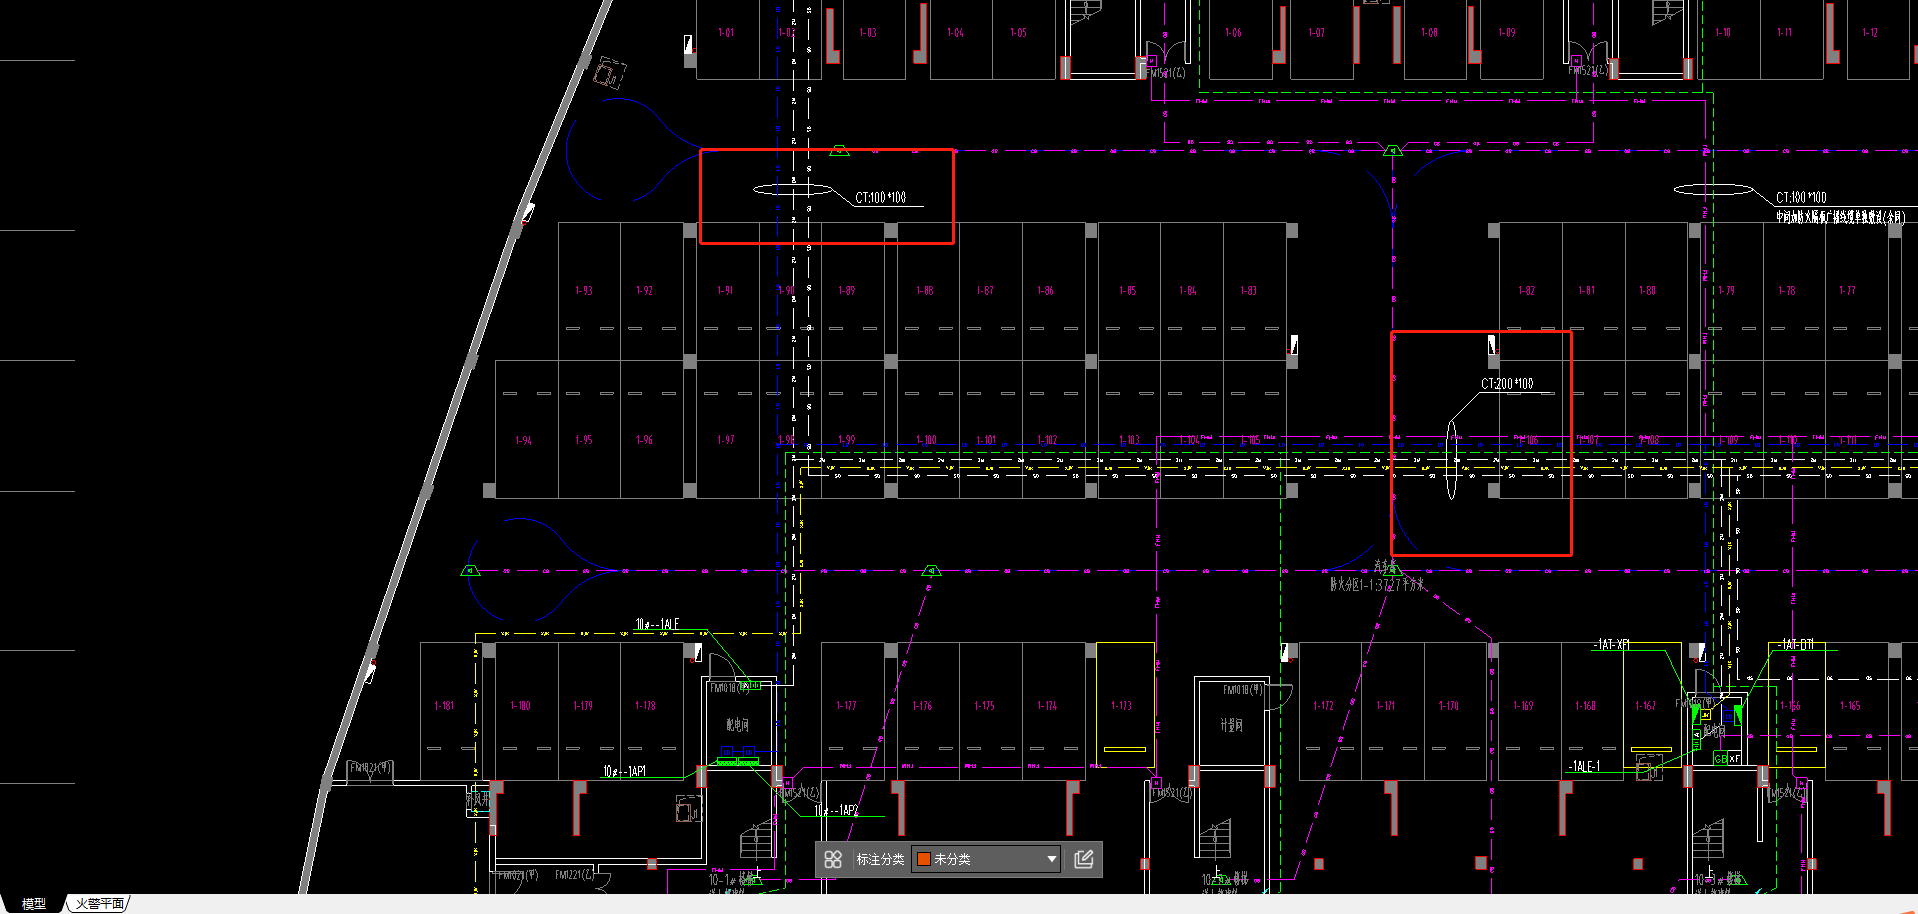Click the edit annotation layers icon

point(1083,859)
